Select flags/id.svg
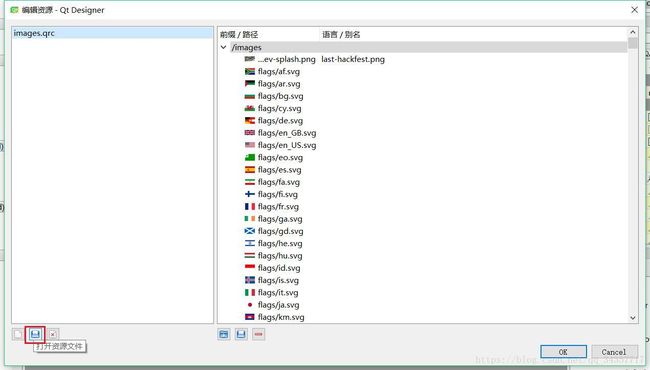 pyautogui.click(x=279, y=268)
